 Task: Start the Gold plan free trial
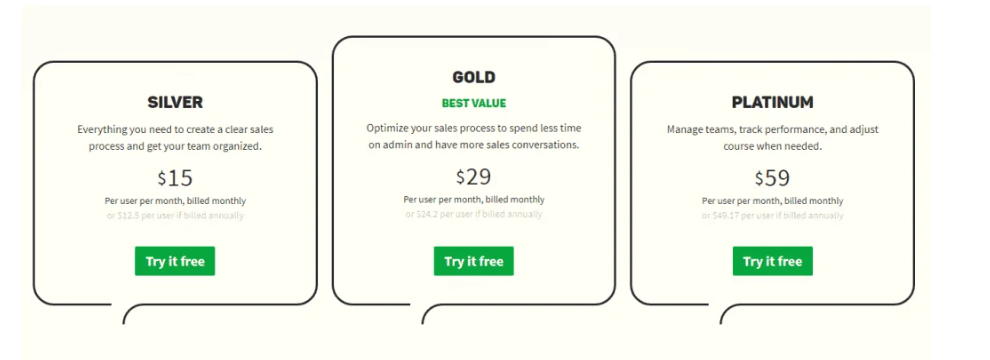click(x=474, y=261)
